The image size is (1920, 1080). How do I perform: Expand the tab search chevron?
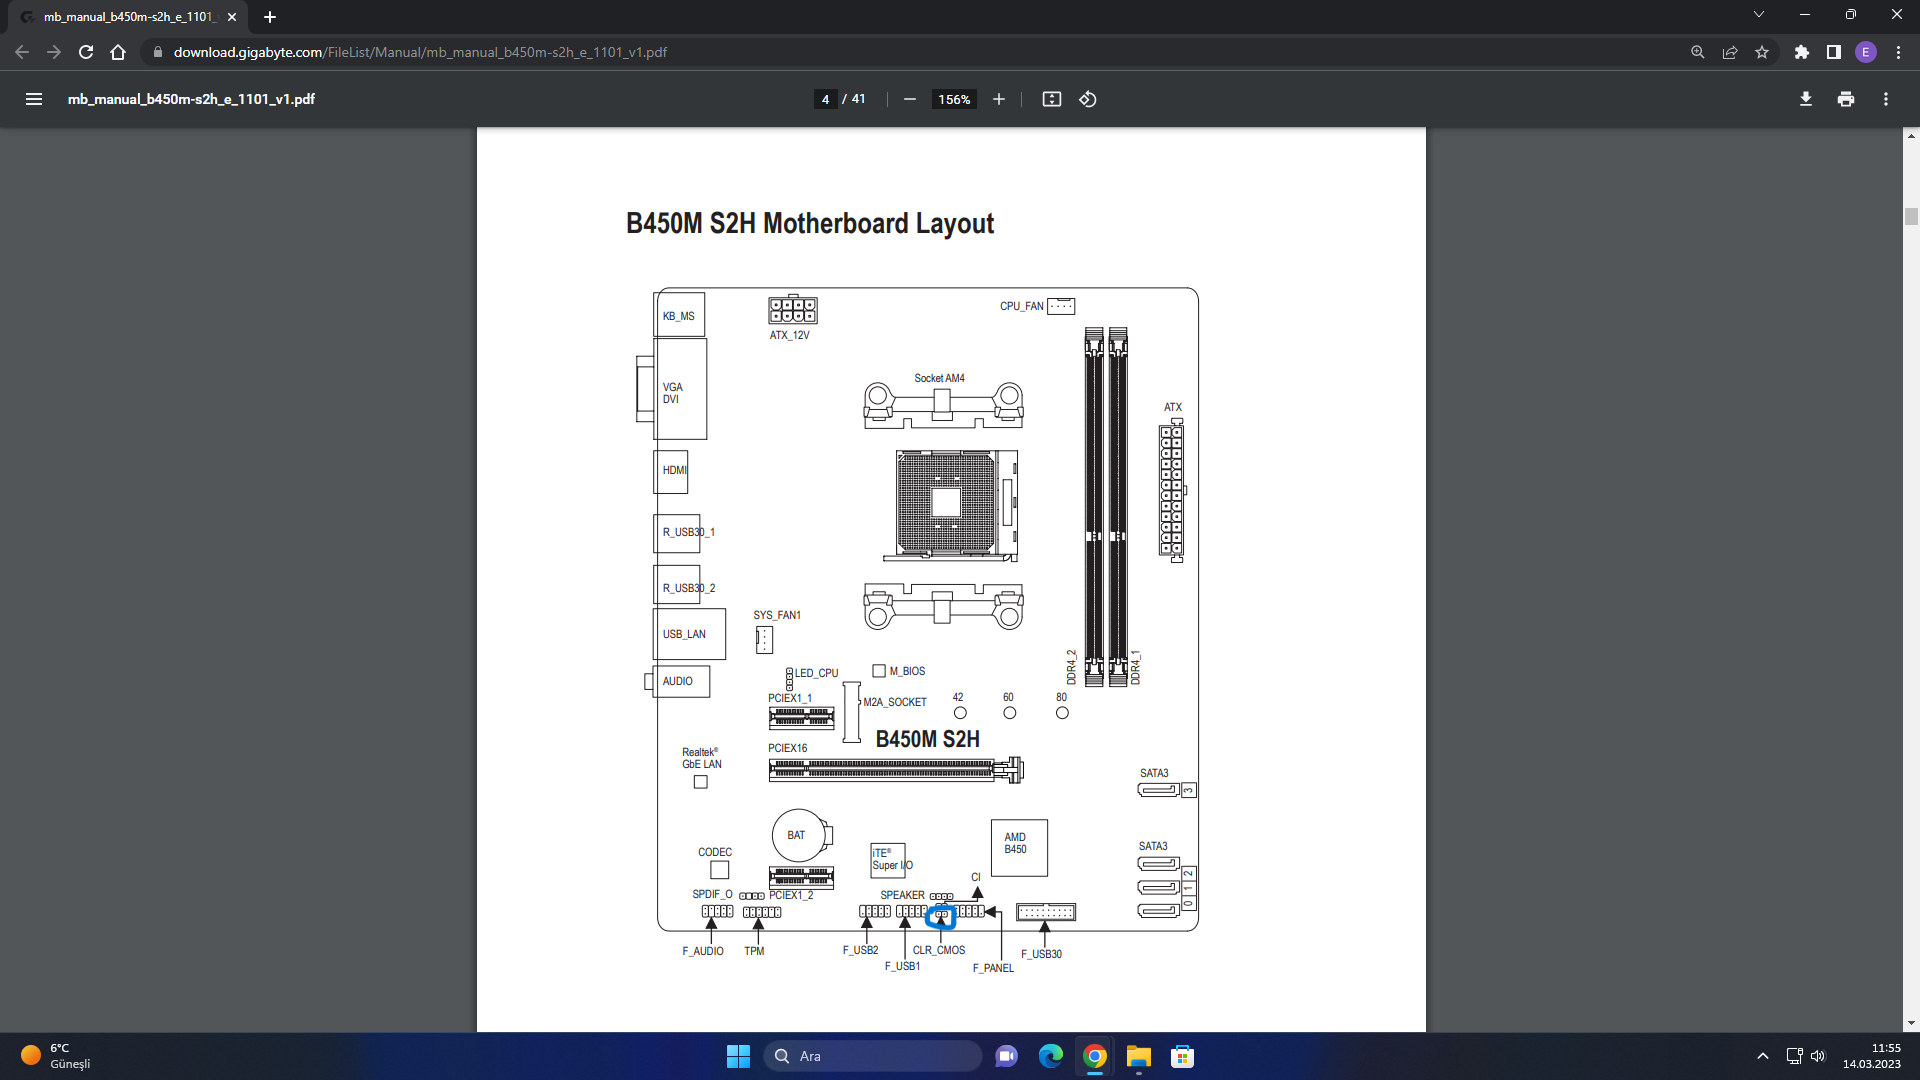pyautogui.click(x=1758, y=14)
